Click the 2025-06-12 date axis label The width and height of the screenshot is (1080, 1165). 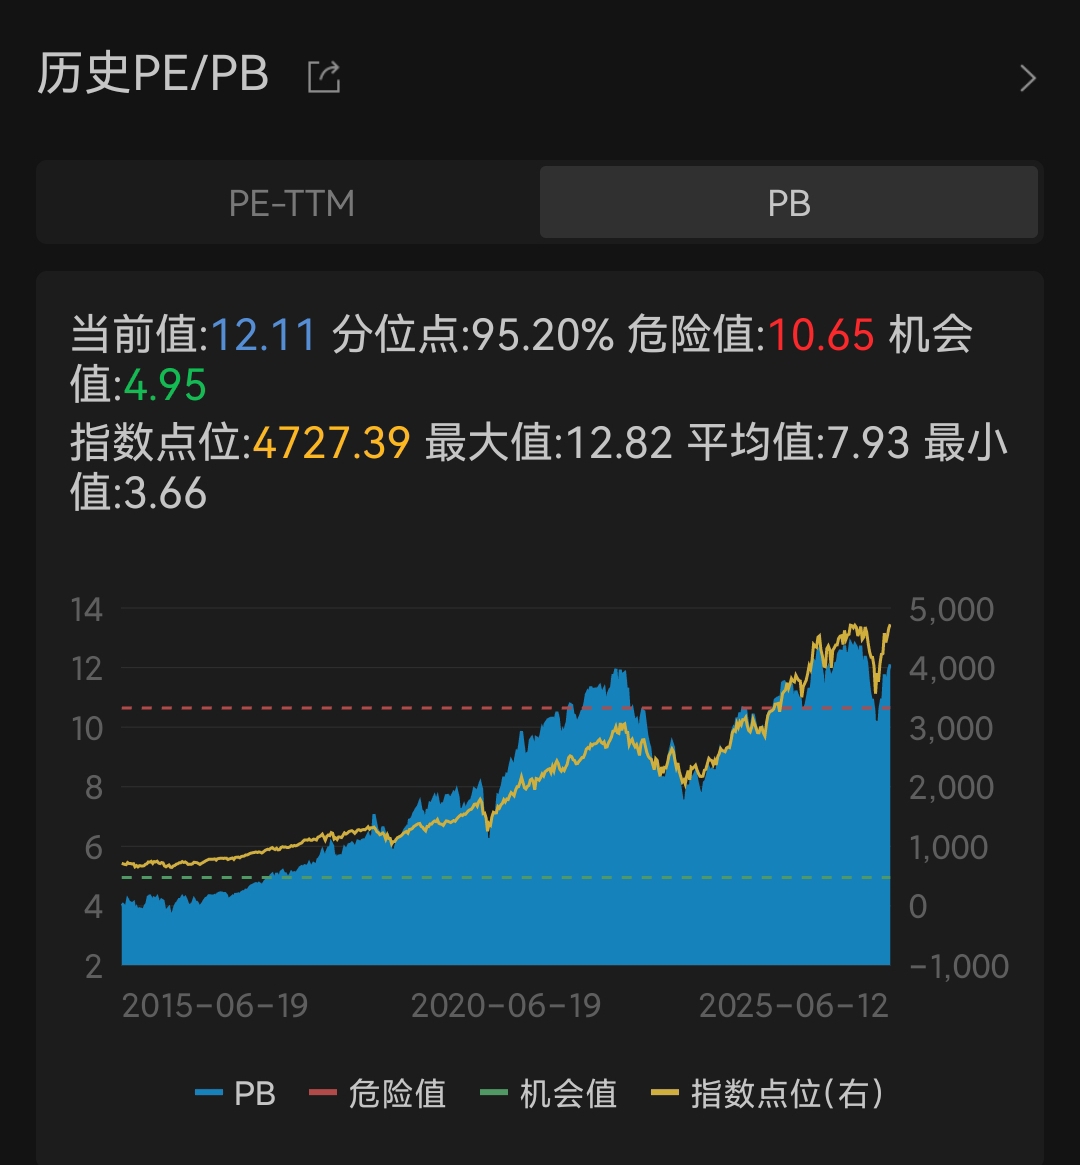point(794,1006)
